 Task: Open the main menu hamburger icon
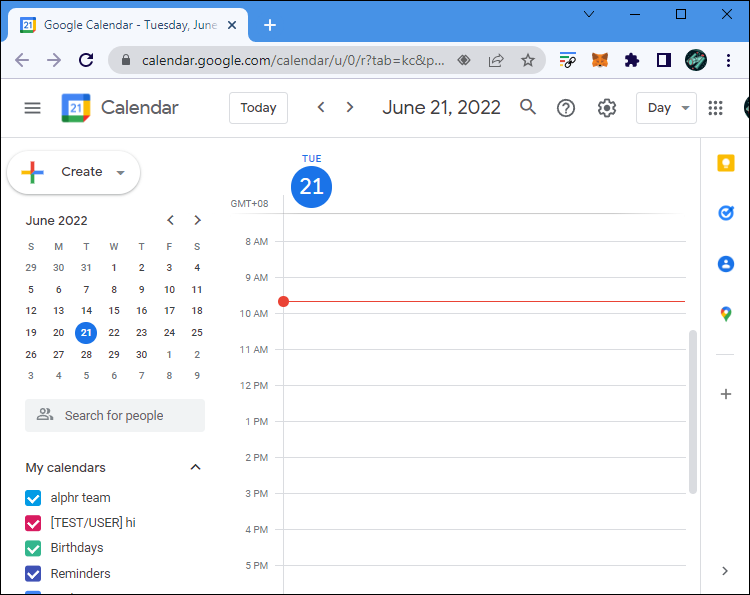33,108
